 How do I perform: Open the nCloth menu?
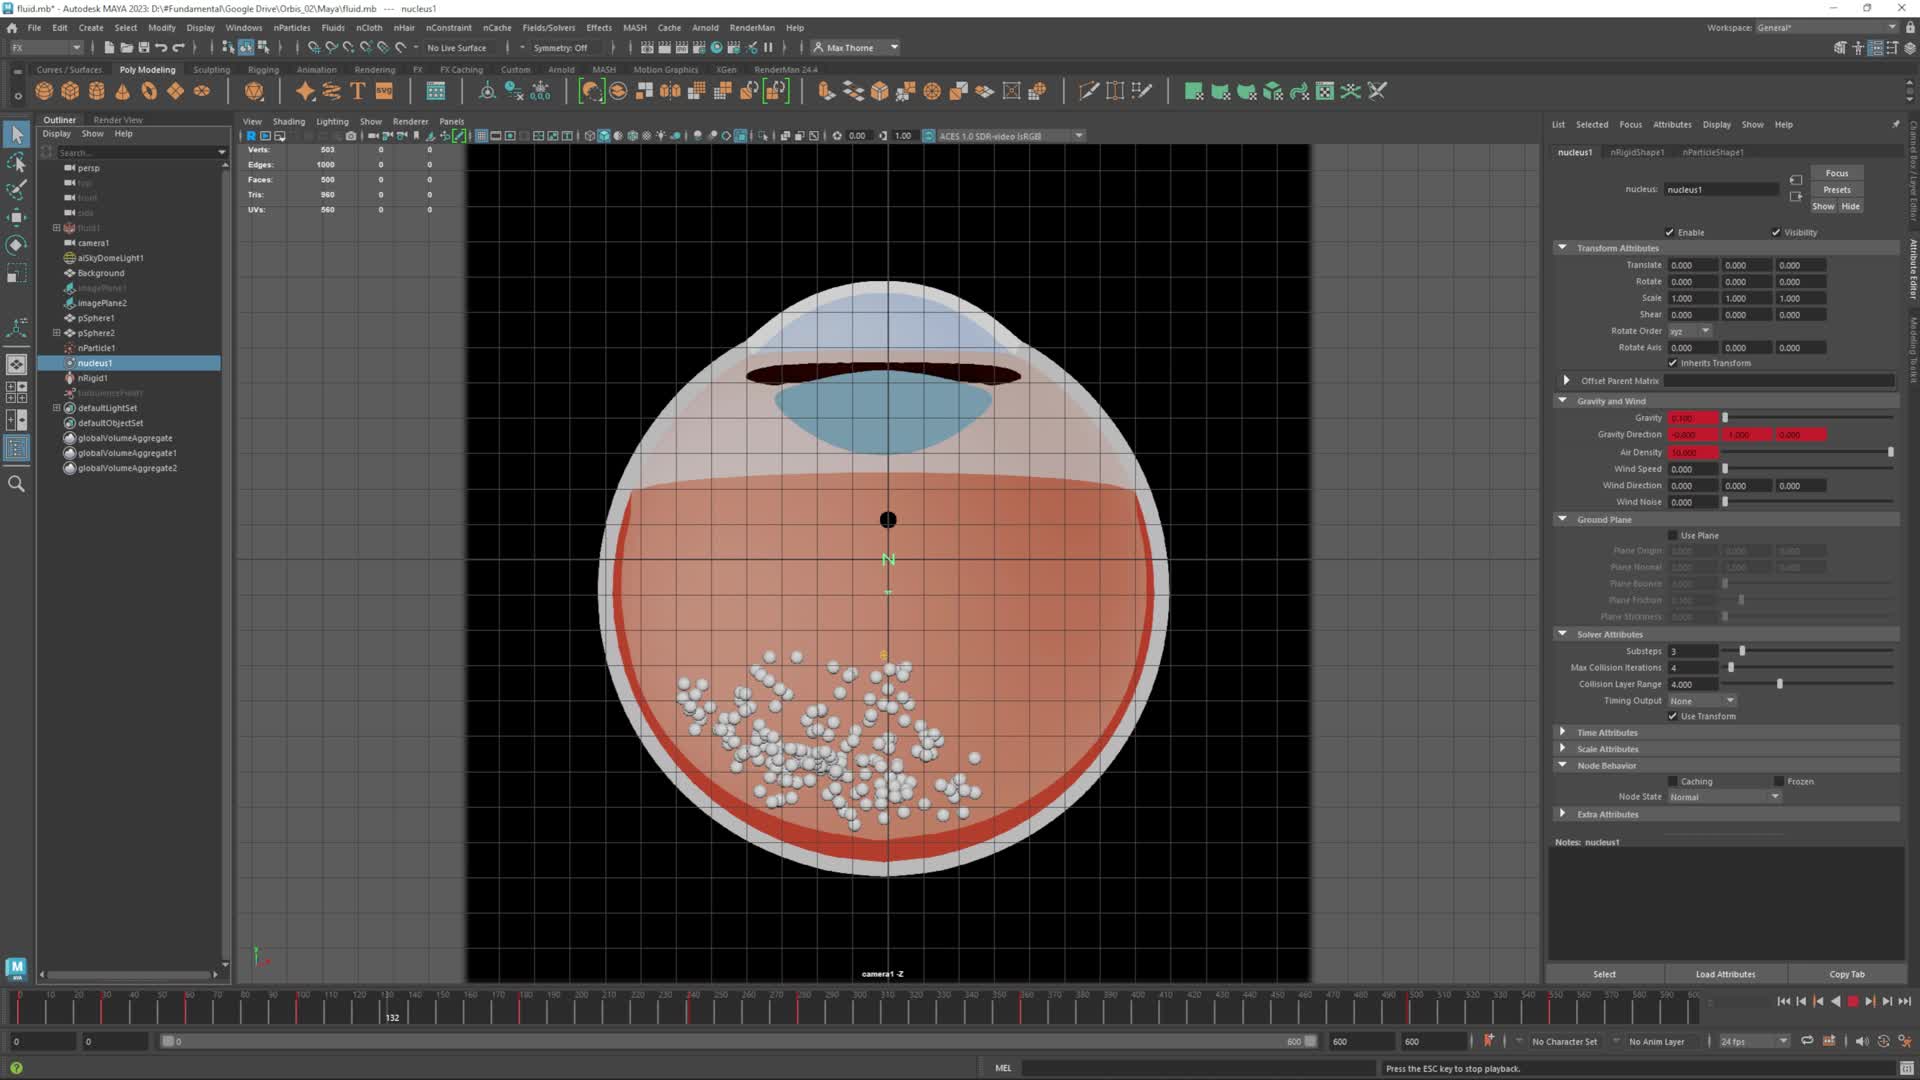(x=369, y=28)
